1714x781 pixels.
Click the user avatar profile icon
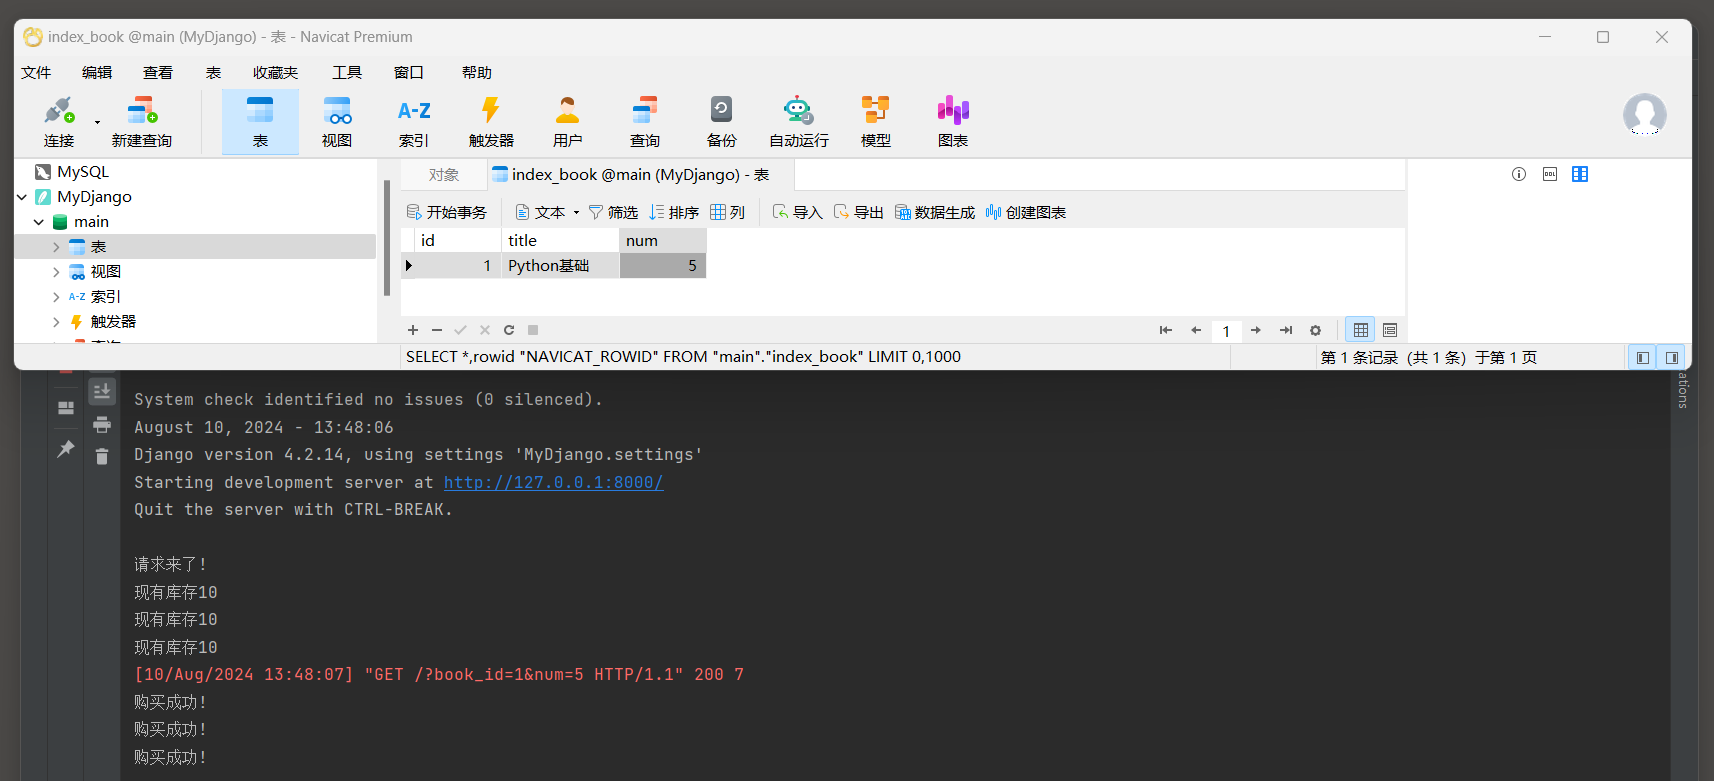1645,115
